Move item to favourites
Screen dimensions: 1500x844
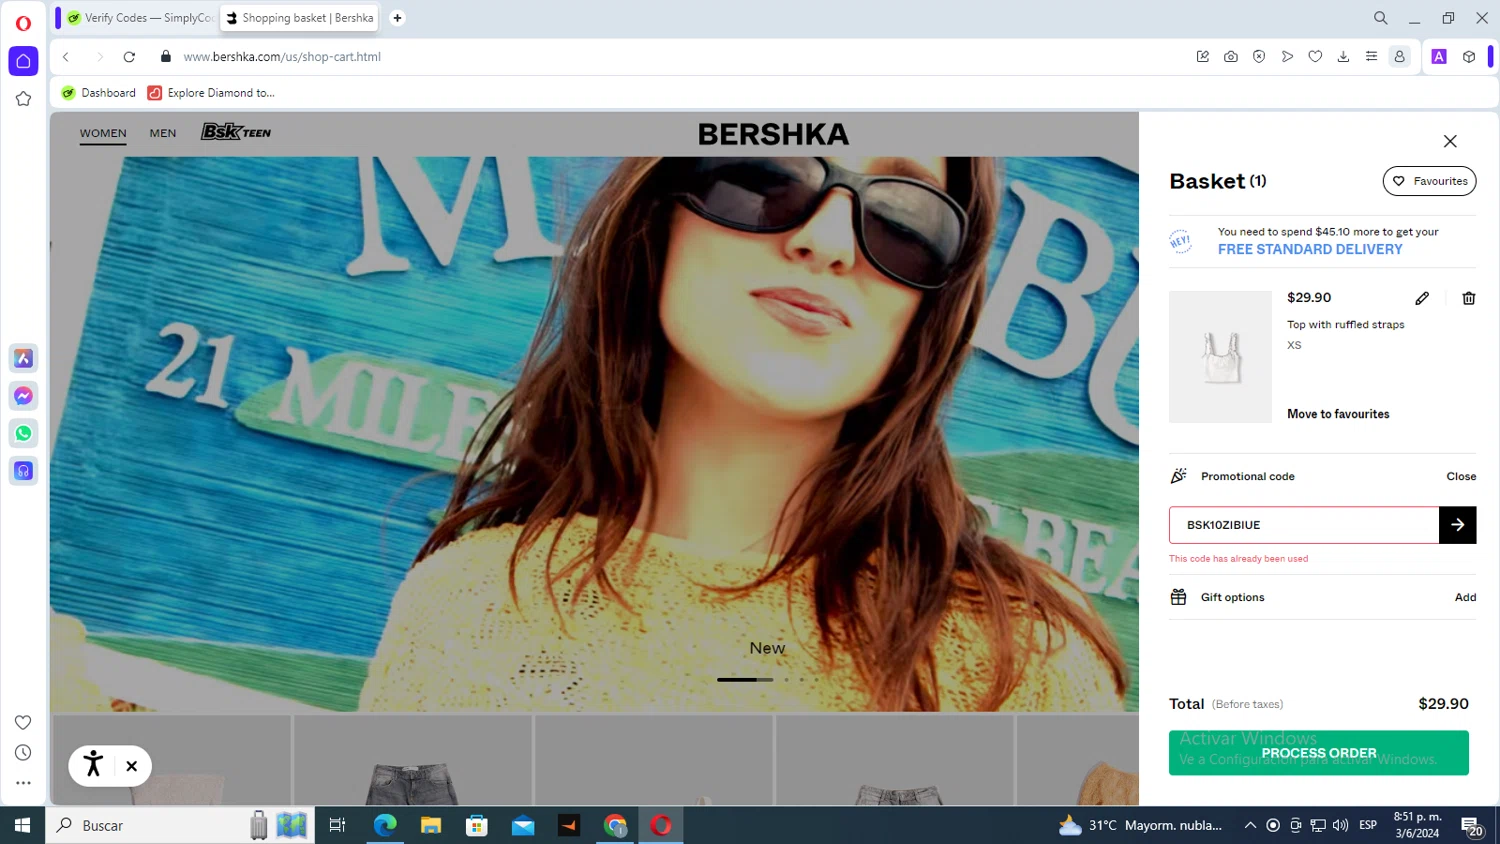coord(1338,414)
